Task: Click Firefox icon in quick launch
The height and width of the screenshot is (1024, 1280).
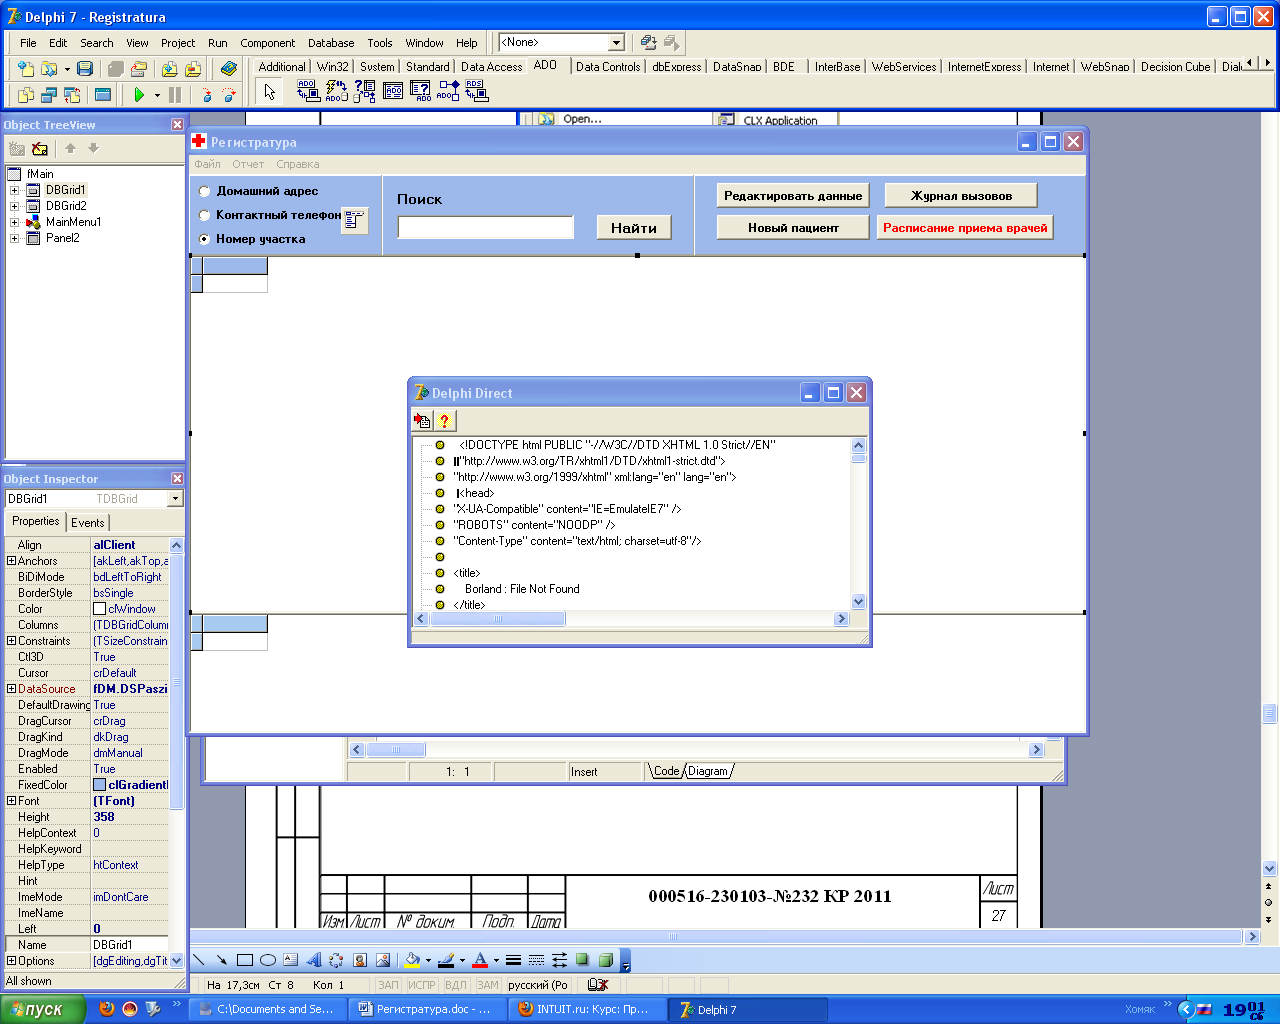Action: click(x=106, y=1010)
